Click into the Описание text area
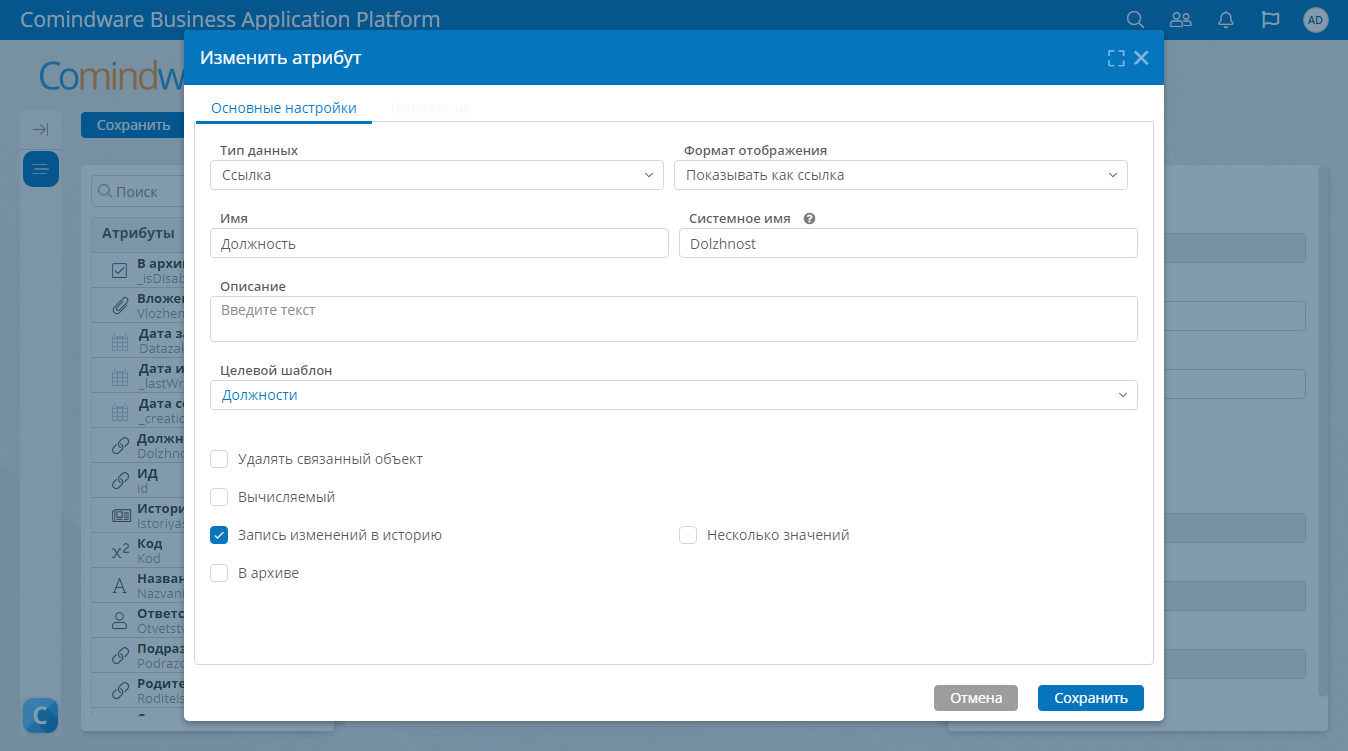Image resolution: width=1348 pixels, height=751 pixels. point(674,319)
